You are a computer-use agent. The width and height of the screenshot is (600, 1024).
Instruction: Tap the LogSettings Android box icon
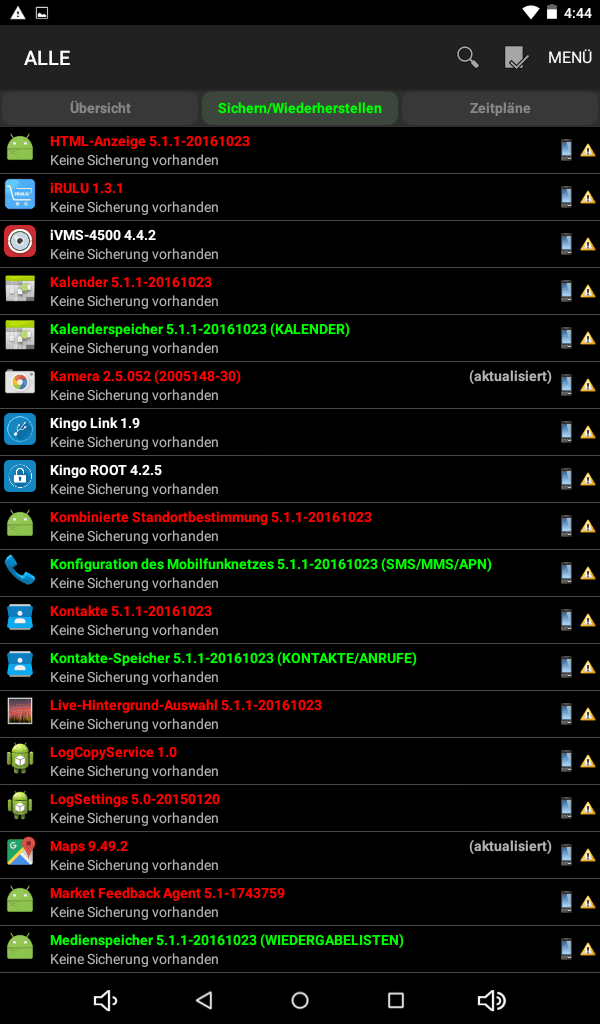point(20,805)
